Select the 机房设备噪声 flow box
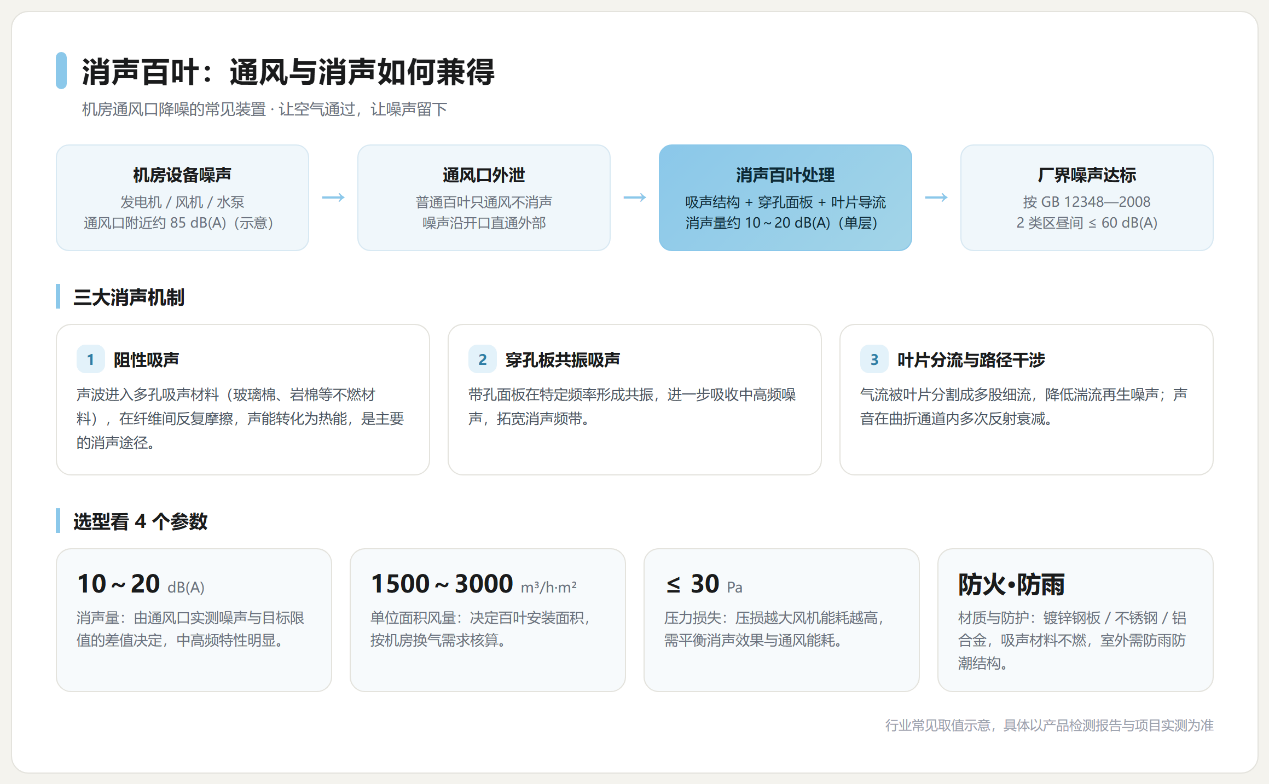Viewport: 1269px width, 784px height. pyautogui.click(x=182, y=198)
